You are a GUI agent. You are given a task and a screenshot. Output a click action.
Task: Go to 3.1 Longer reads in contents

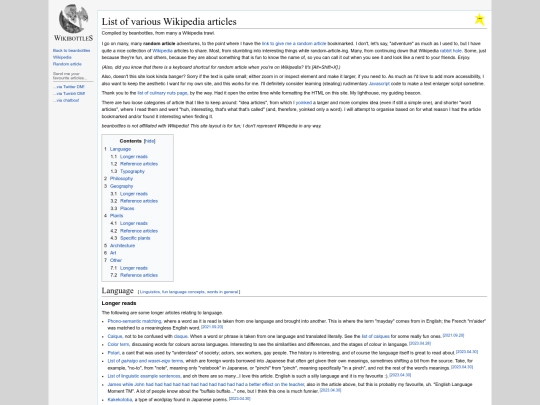click(x=134, y=194)
